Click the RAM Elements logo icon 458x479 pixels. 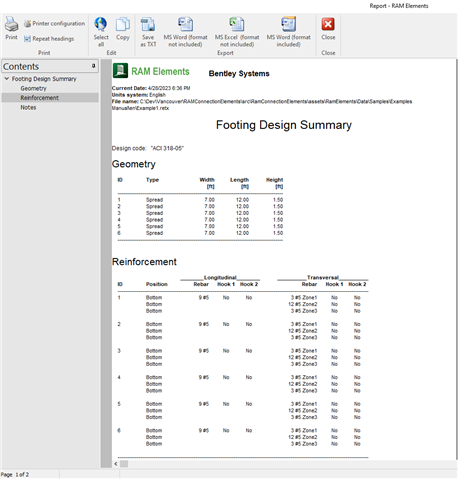(x=120, y=71)
